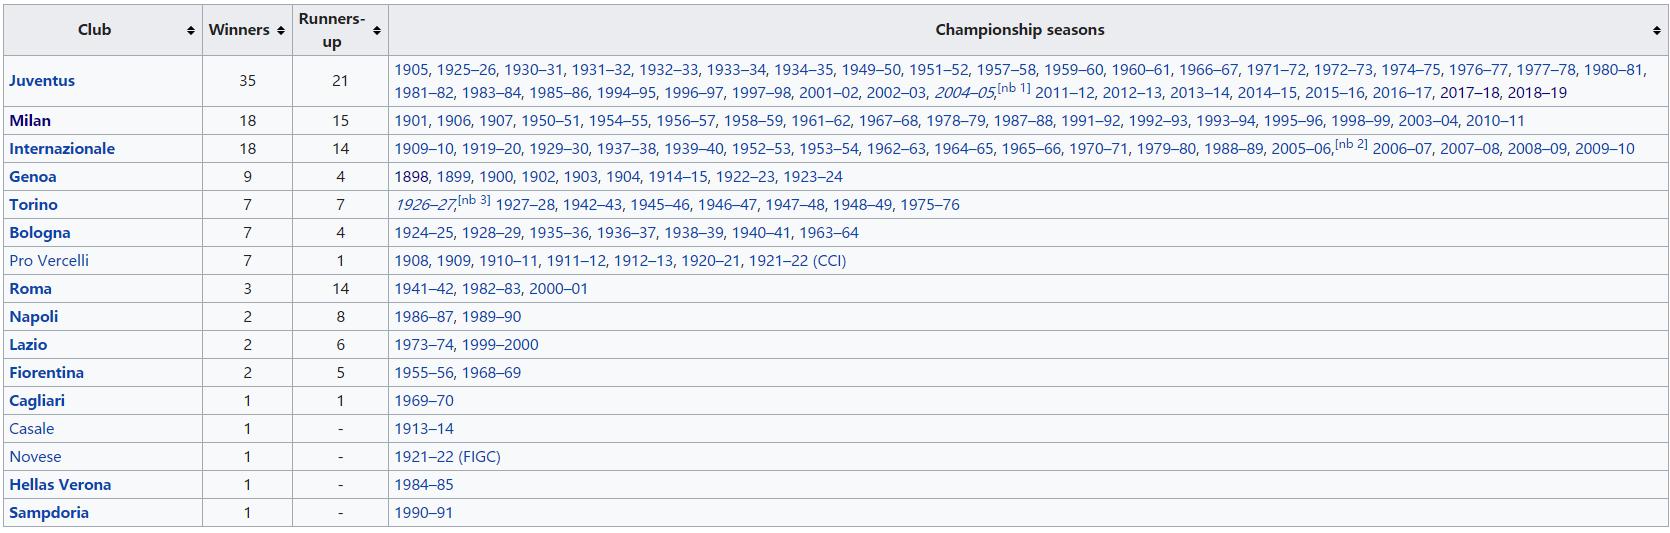
Task: Open the 1969–70 Cagliari season link
Action: click(424, 401)
